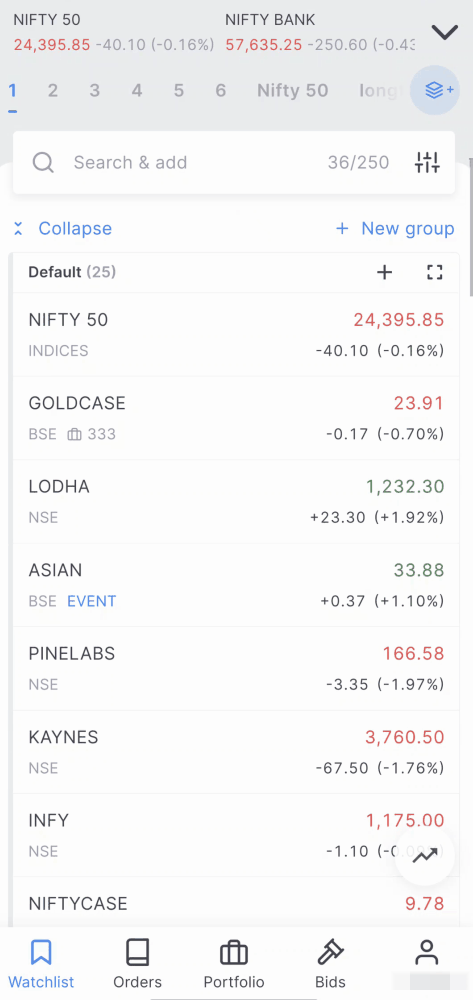473x1000 pixels.
Task: Select the Watchlist bottom tab
Action: tap(41, 963)
